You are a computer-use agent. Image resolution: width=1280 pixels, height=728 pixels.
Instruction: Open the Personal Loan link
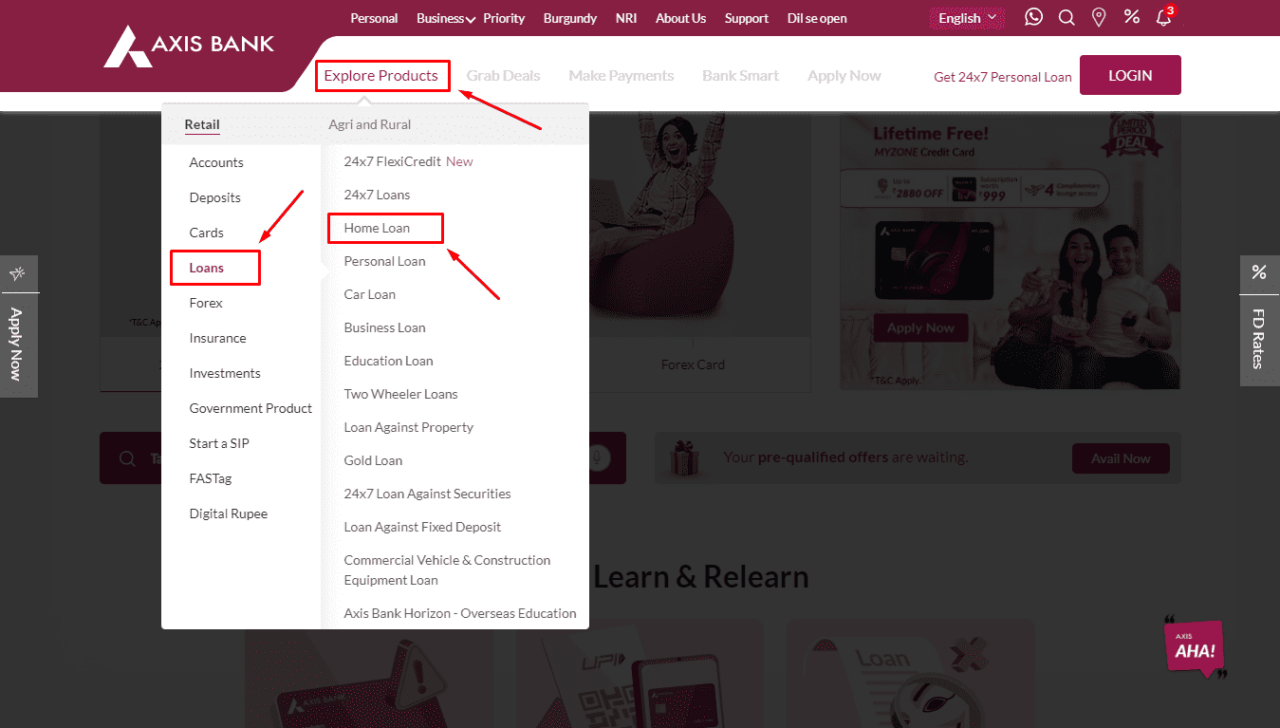(384, 261)
